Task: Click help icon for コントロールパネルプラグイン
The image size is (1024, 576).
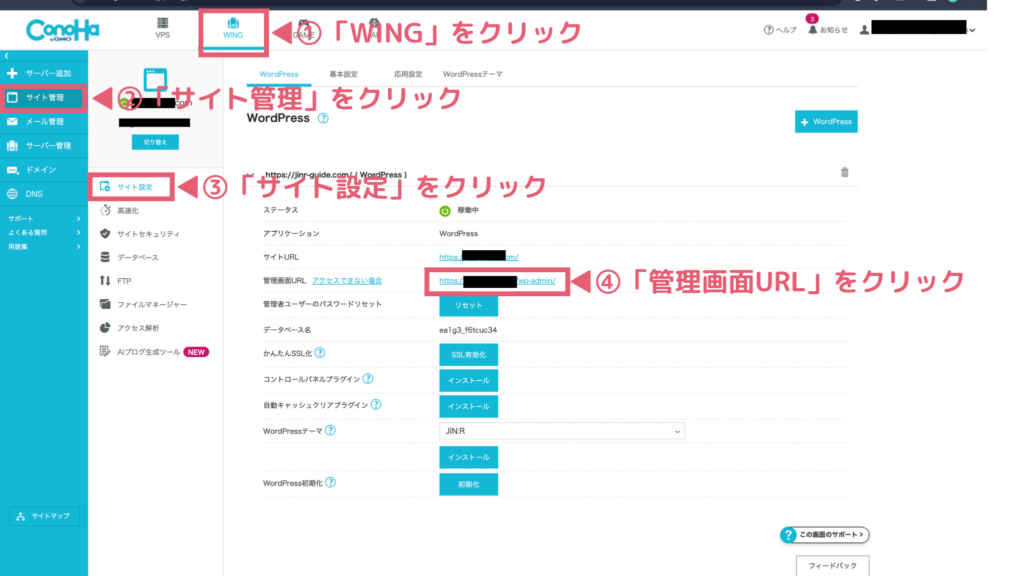Action: point(368,379)
